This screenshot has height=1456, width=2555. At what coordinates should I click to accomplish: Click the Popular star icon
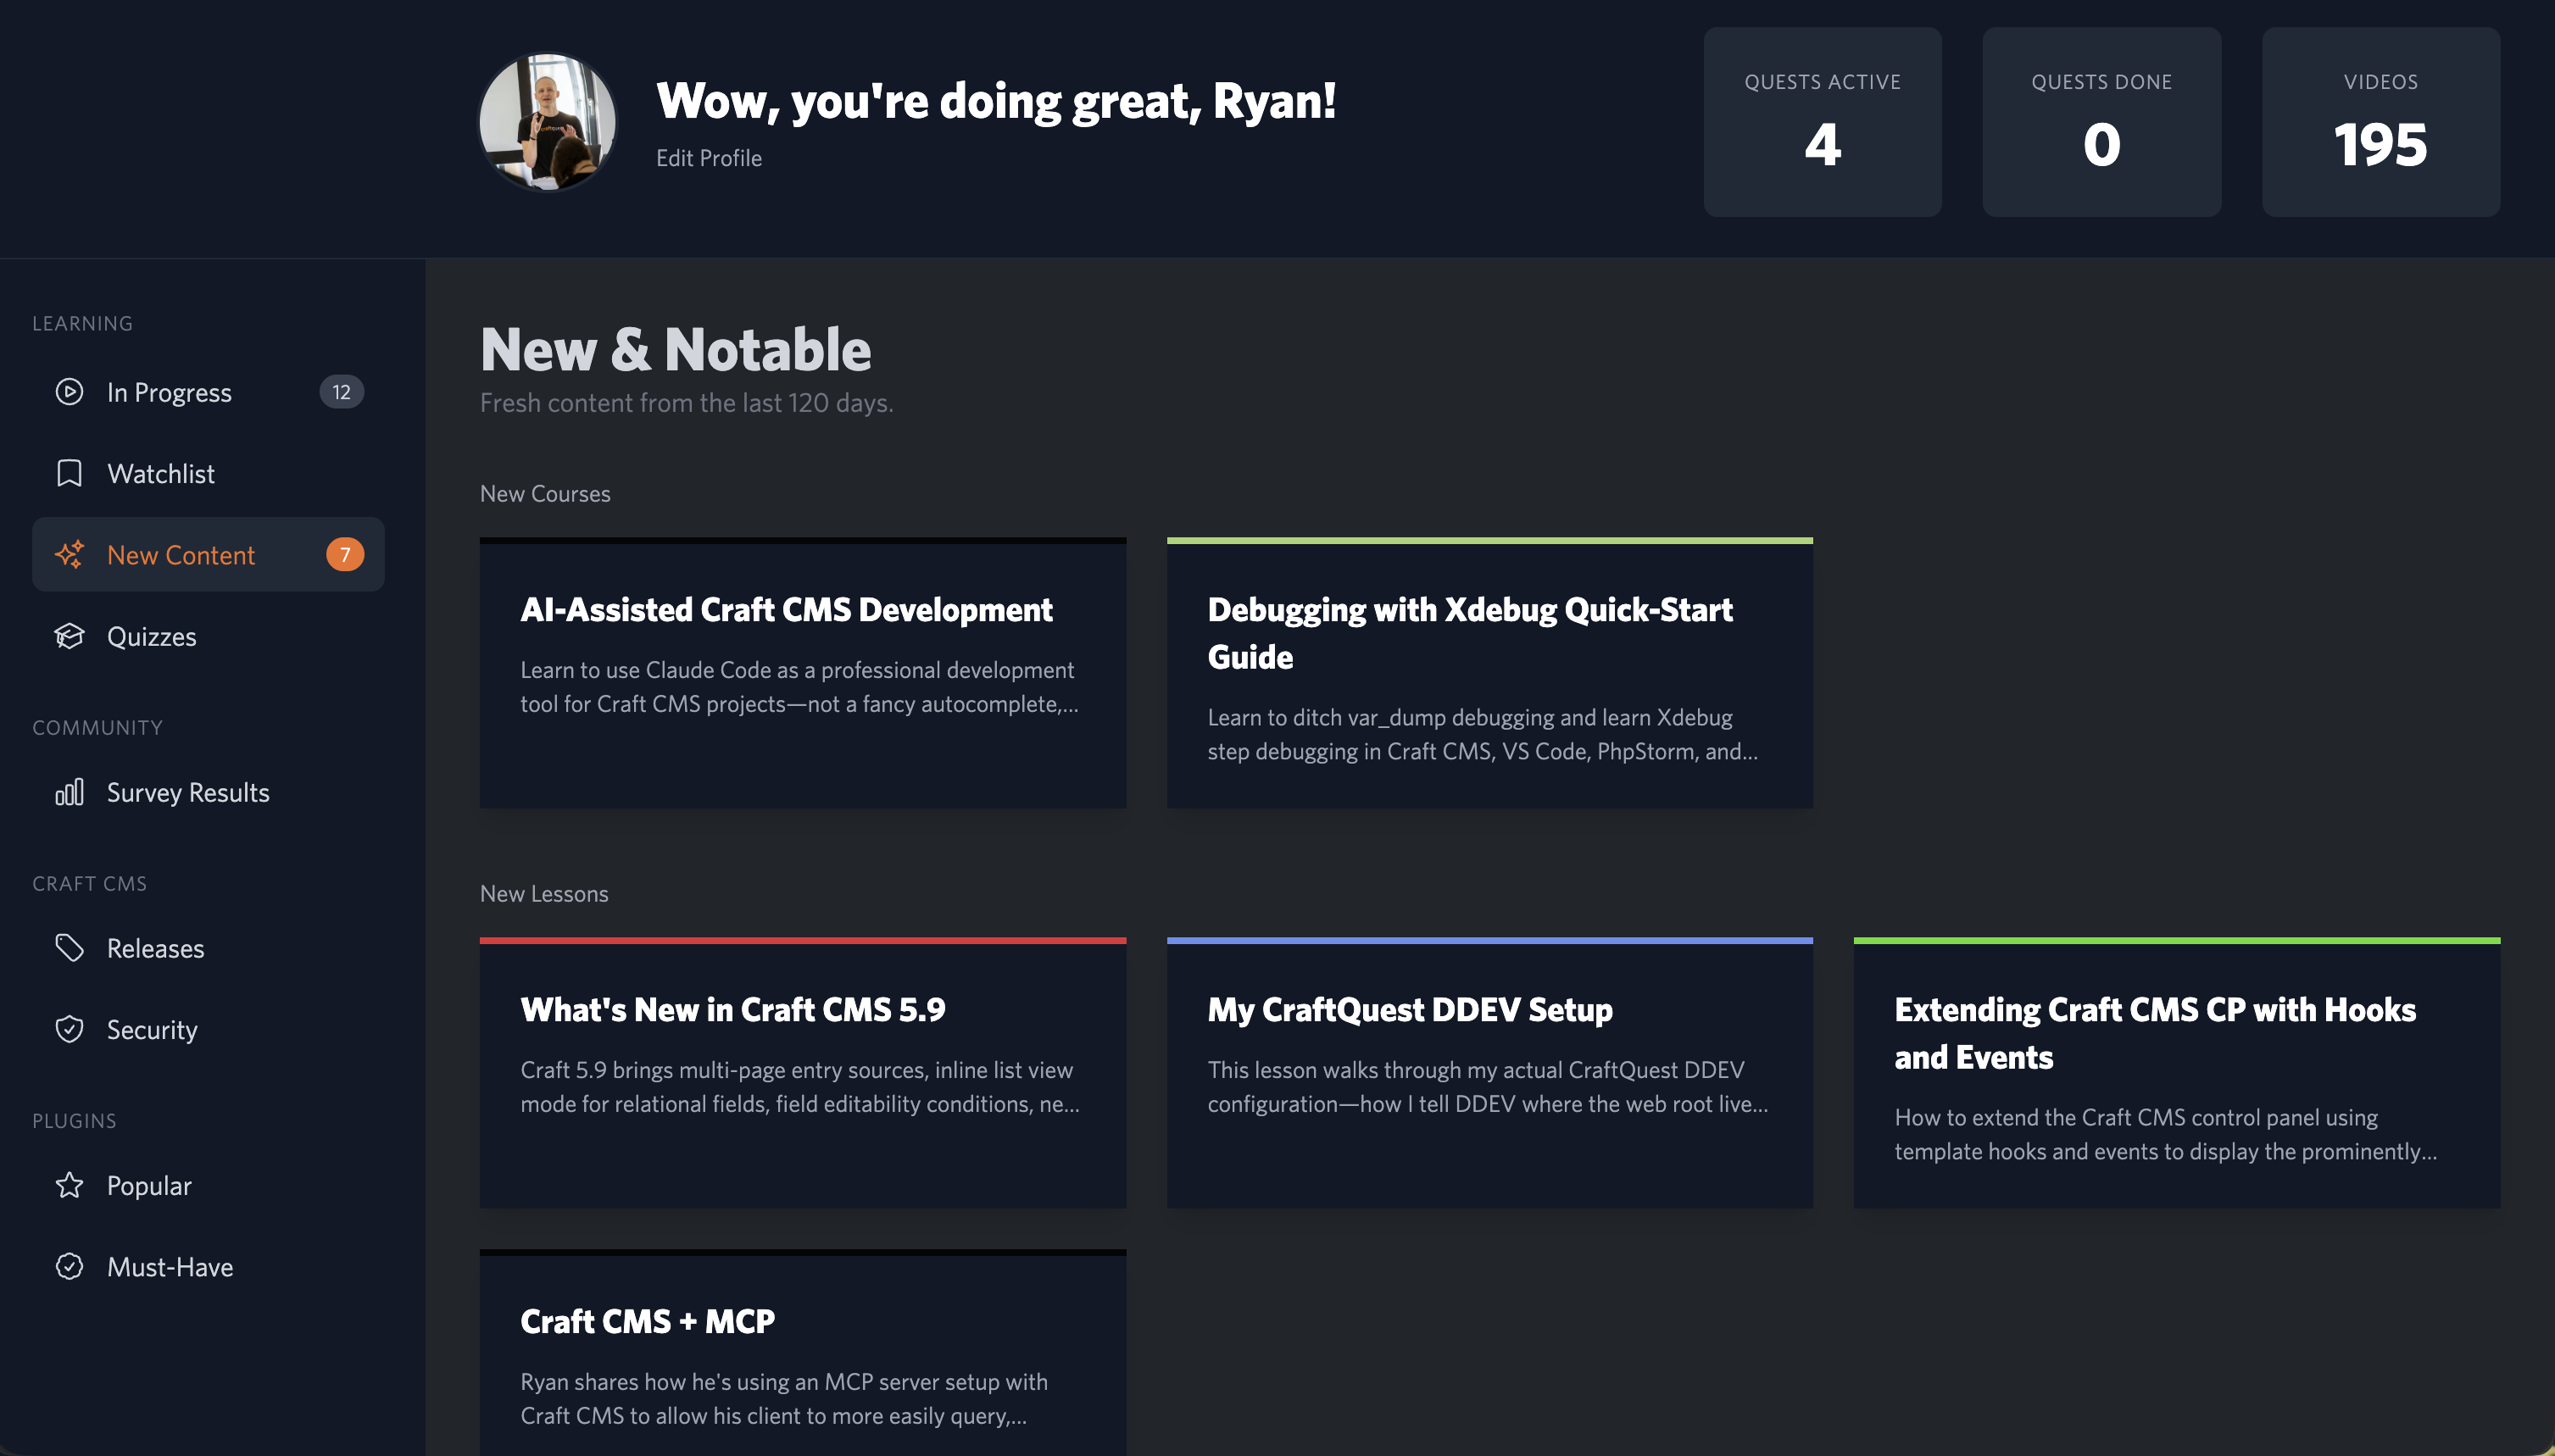click(69, 1185)
